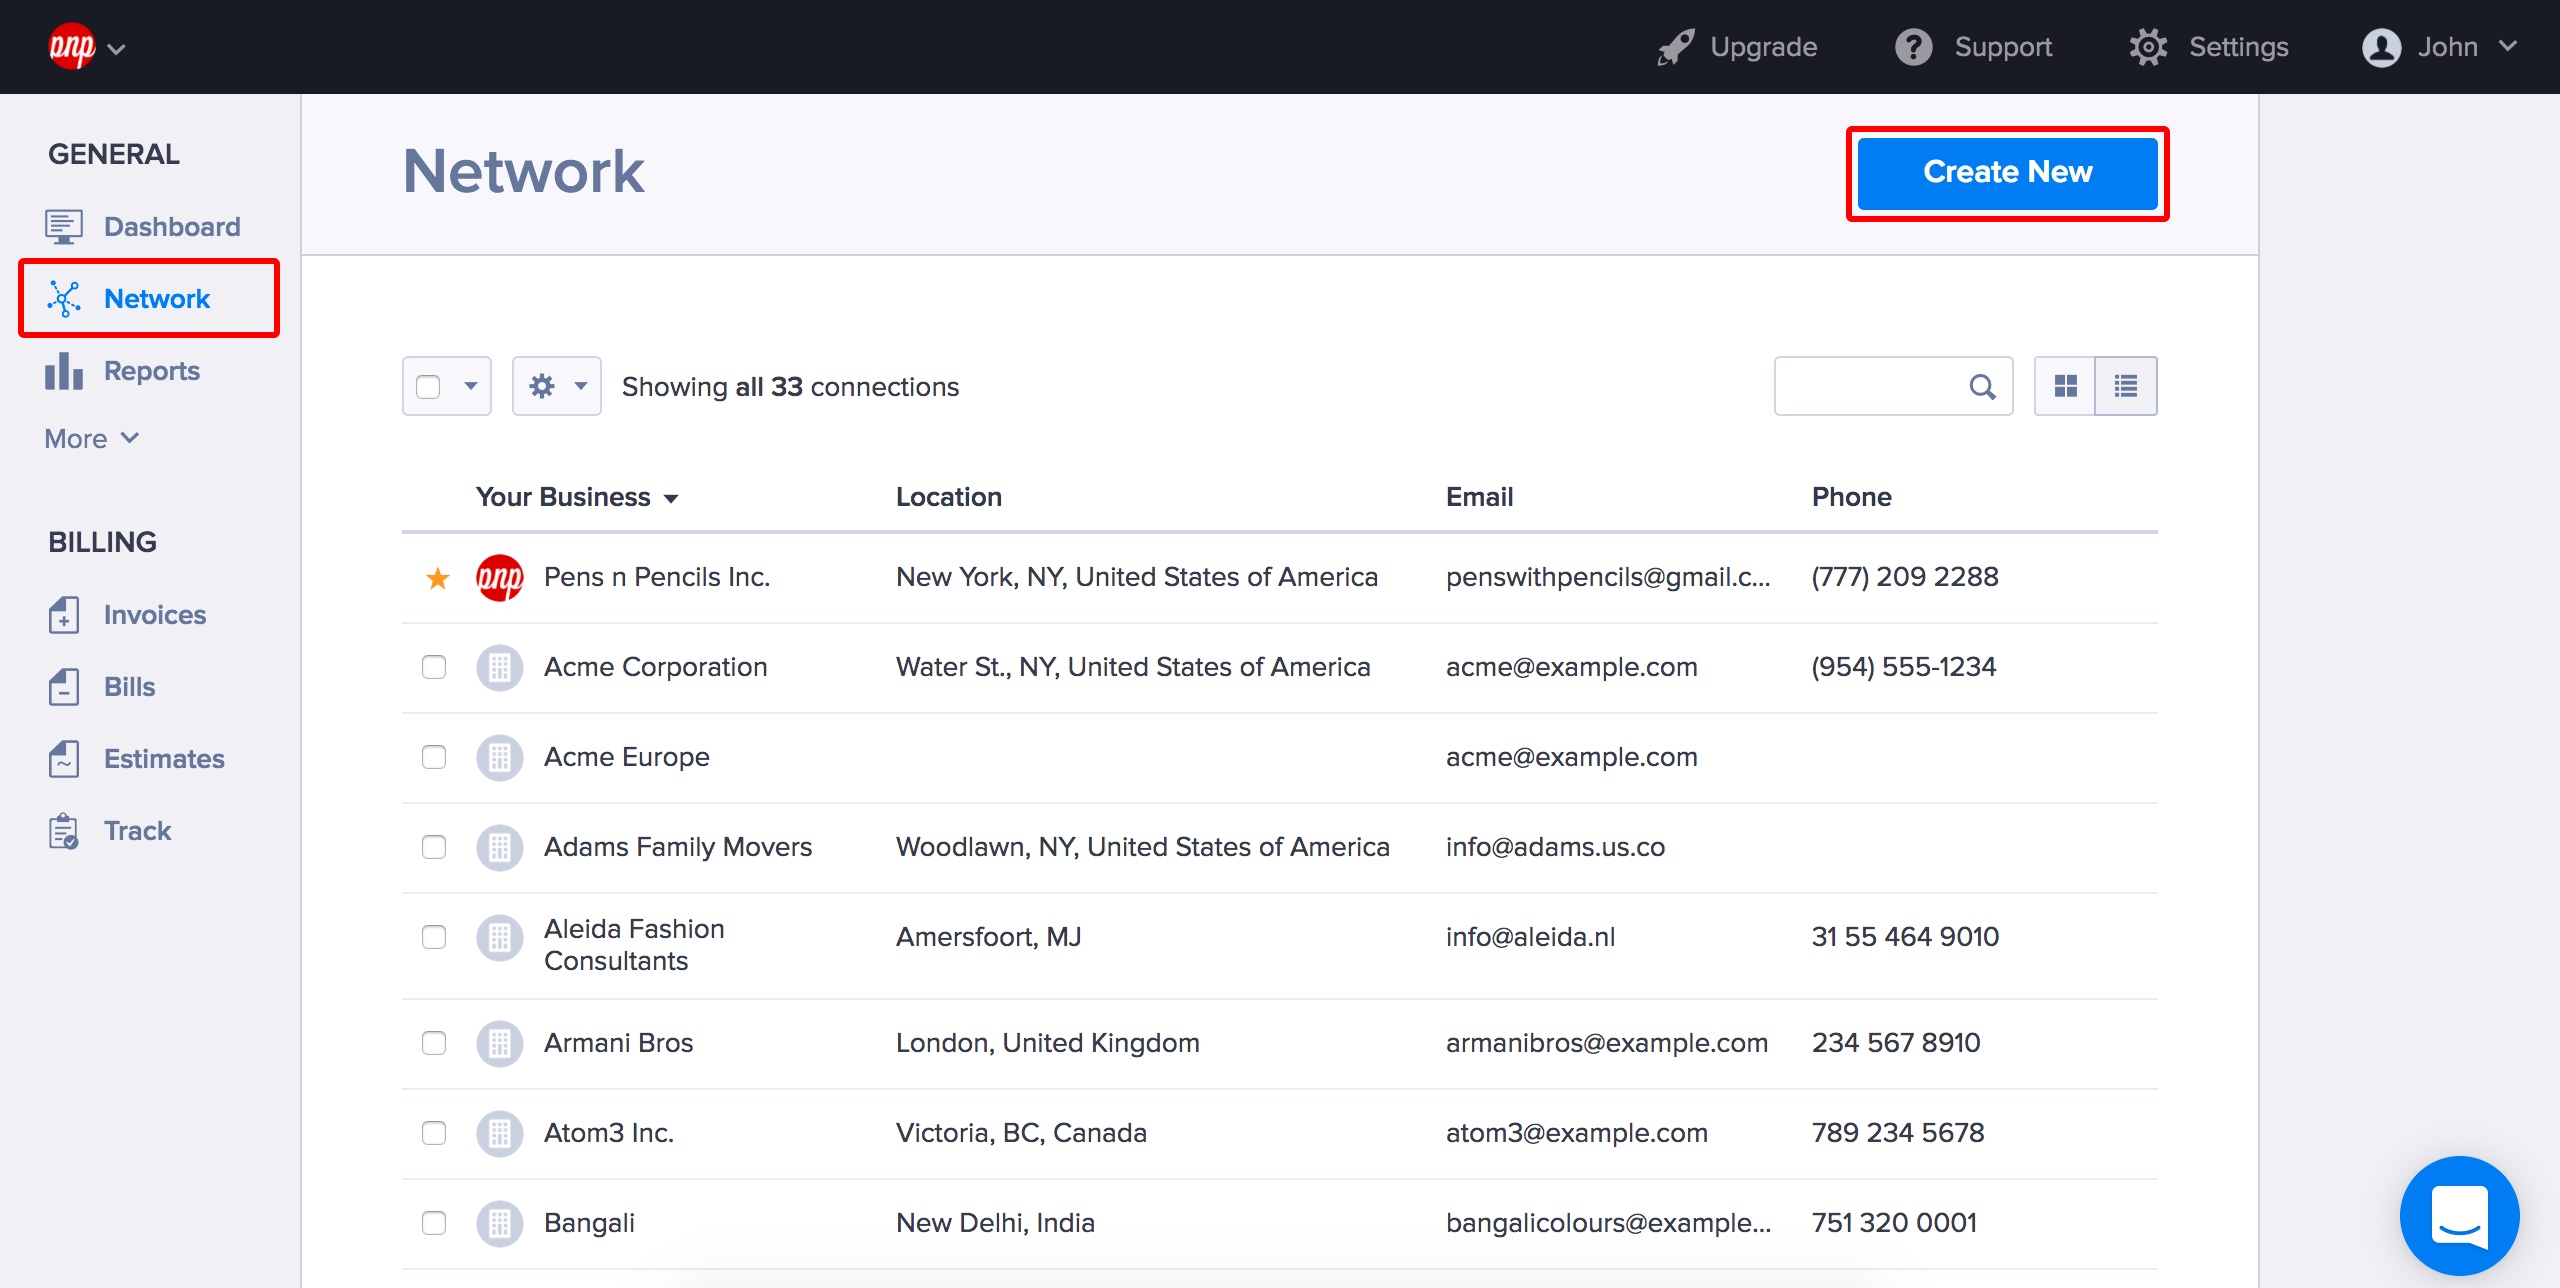The height and width of the screenshot is (1288, 2560).
Task: Tick the Bangali checkbox
Action: (x=434, y=1223)
